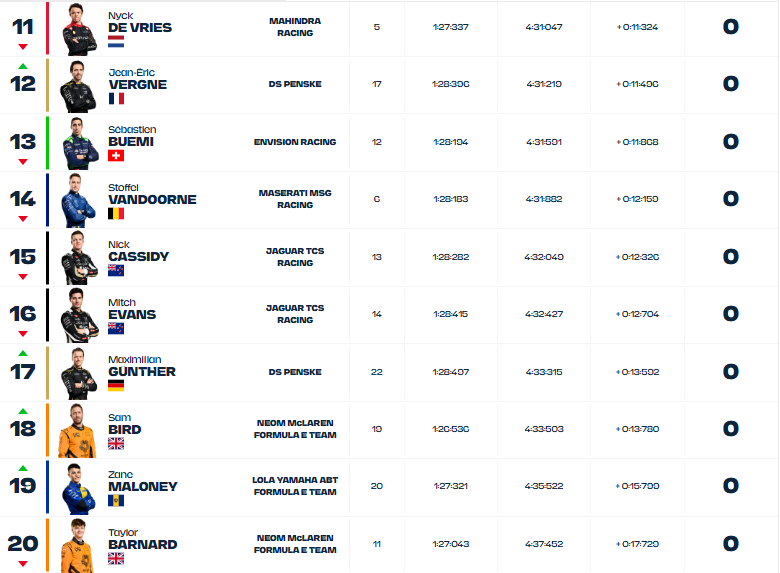Click the red down arrow below position 20

(x=23, y=564)
